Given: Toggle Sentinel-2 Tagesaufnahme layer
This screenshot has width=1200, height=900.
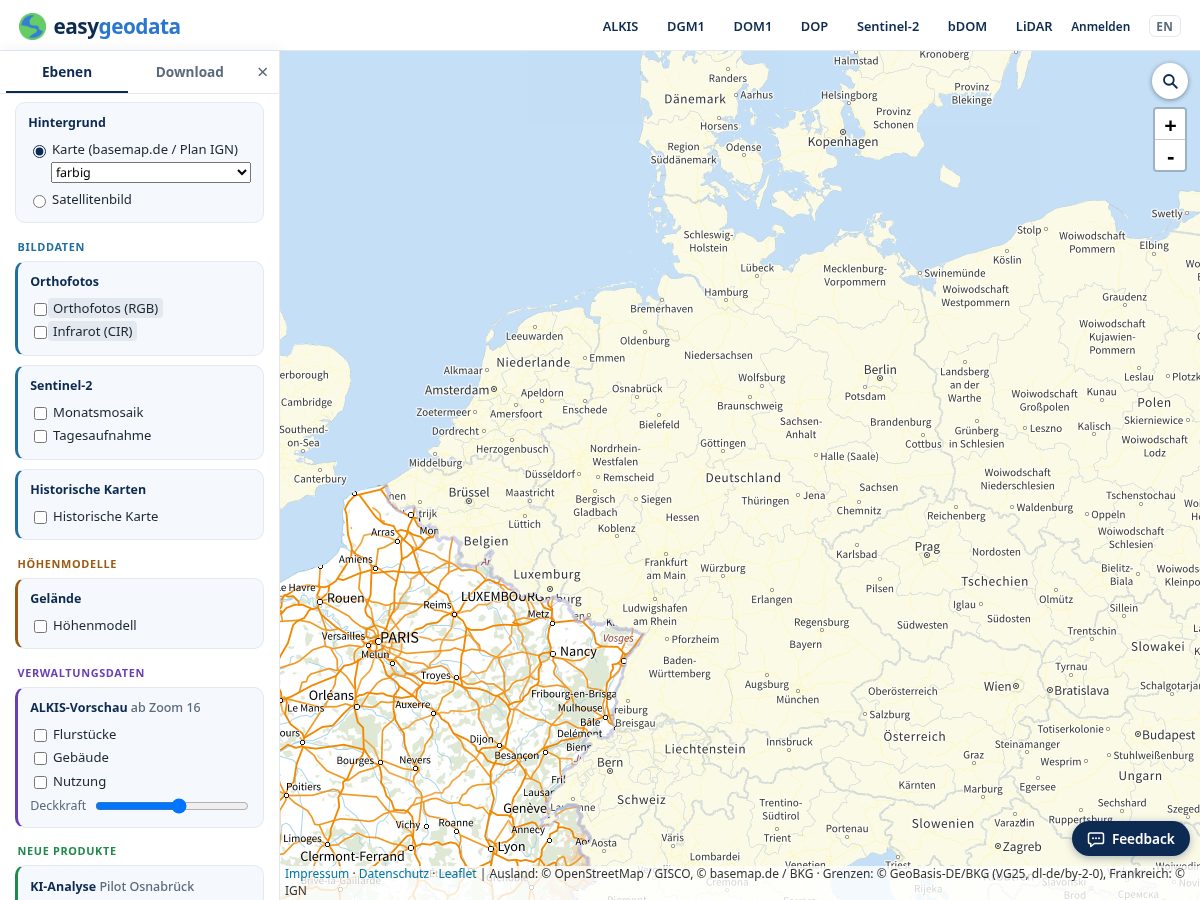Looking at the screenshot, I should point(41,436).
